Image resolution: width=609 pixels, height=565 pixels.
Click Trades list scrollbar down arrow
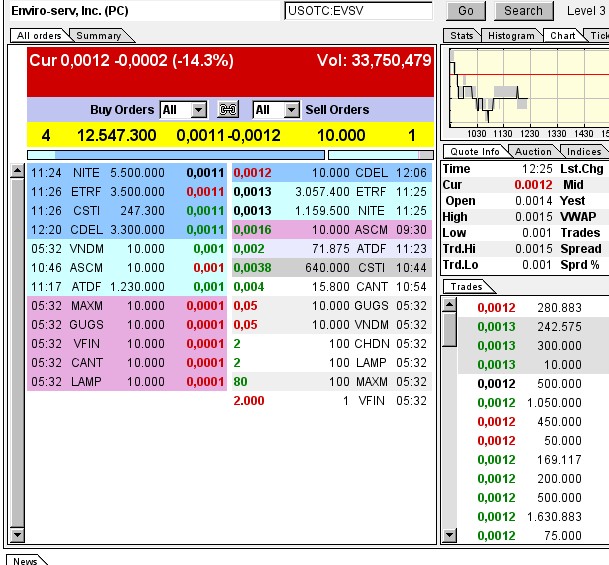tap(450, 535)
